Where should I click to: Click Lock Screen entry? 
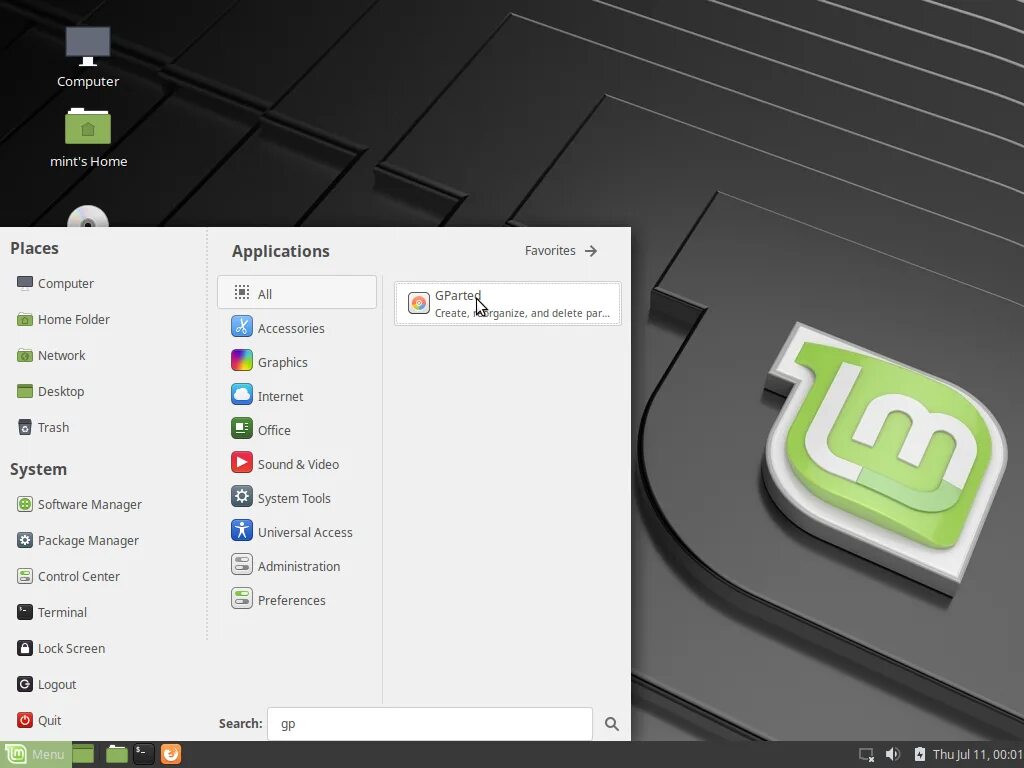pyautogui.click(x=61, y=648)
